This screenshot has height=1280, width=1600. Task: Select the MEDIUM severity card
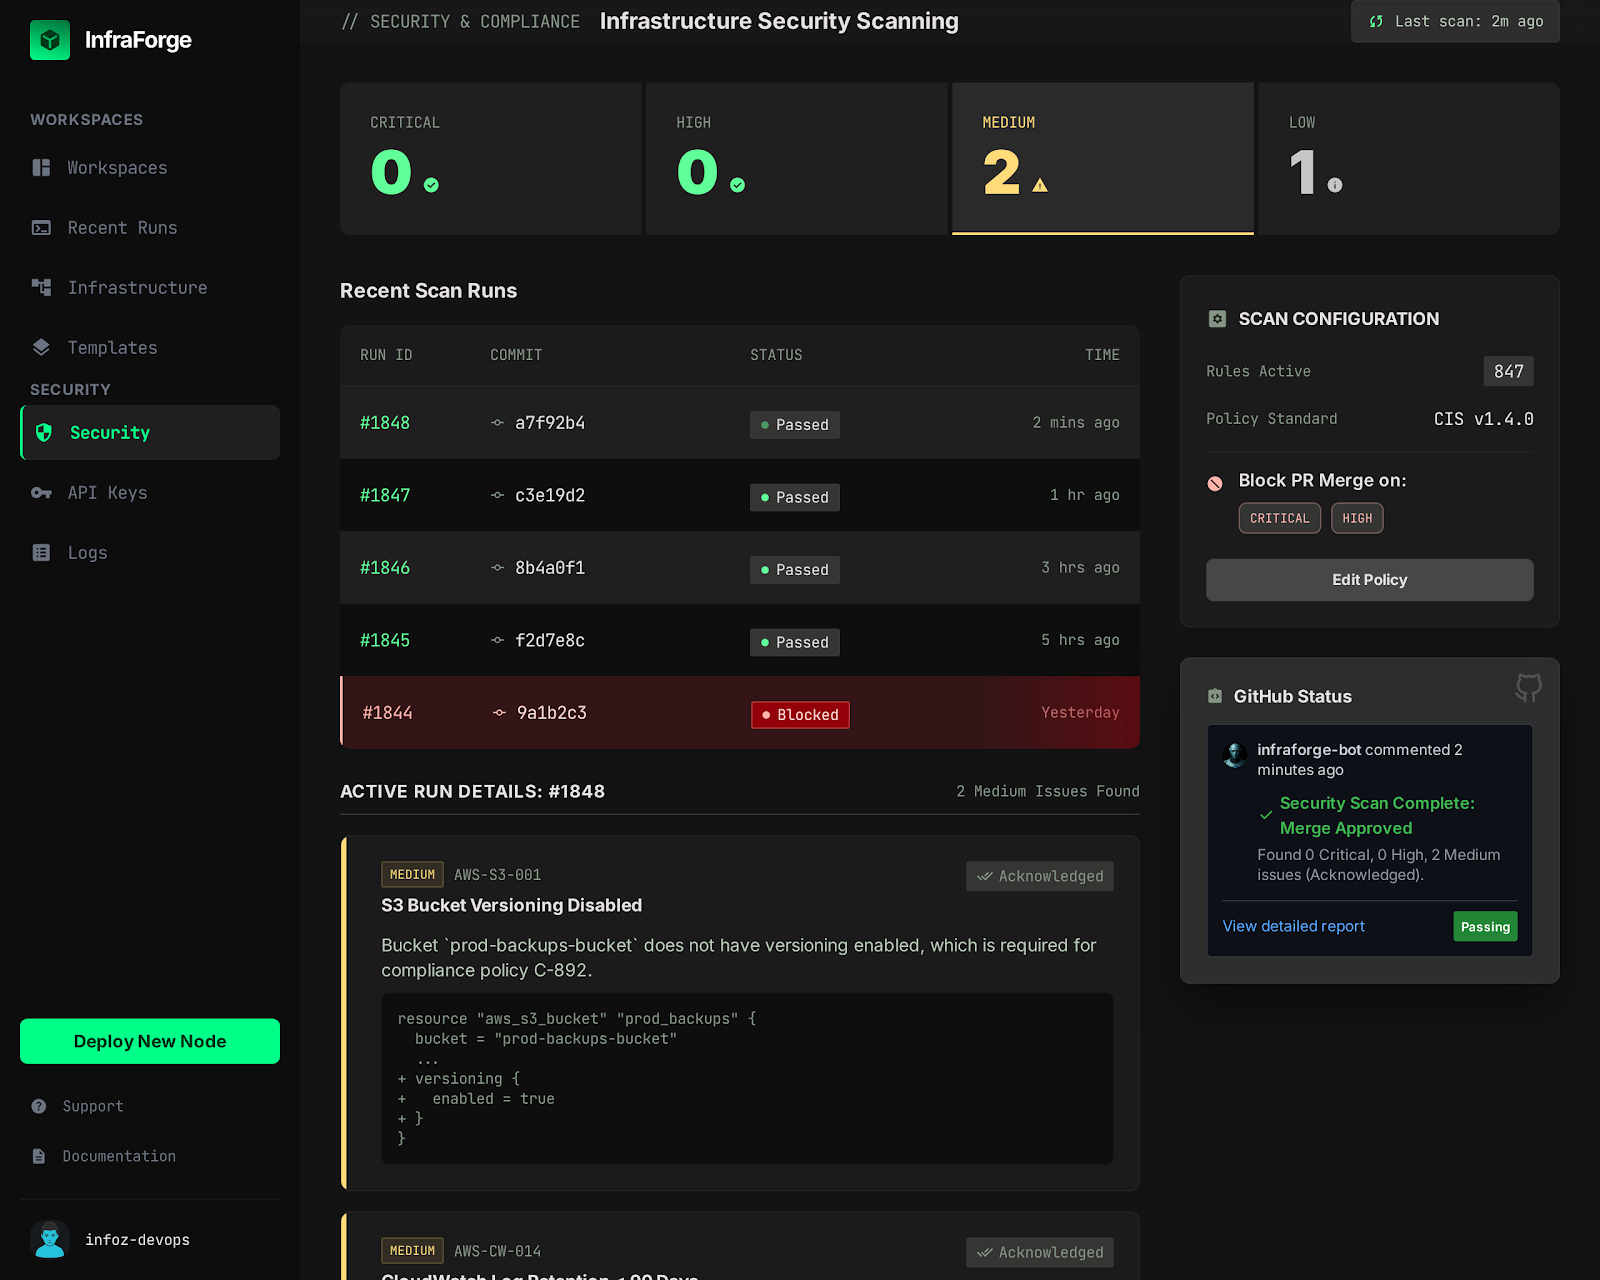[x=1103, y=159]
